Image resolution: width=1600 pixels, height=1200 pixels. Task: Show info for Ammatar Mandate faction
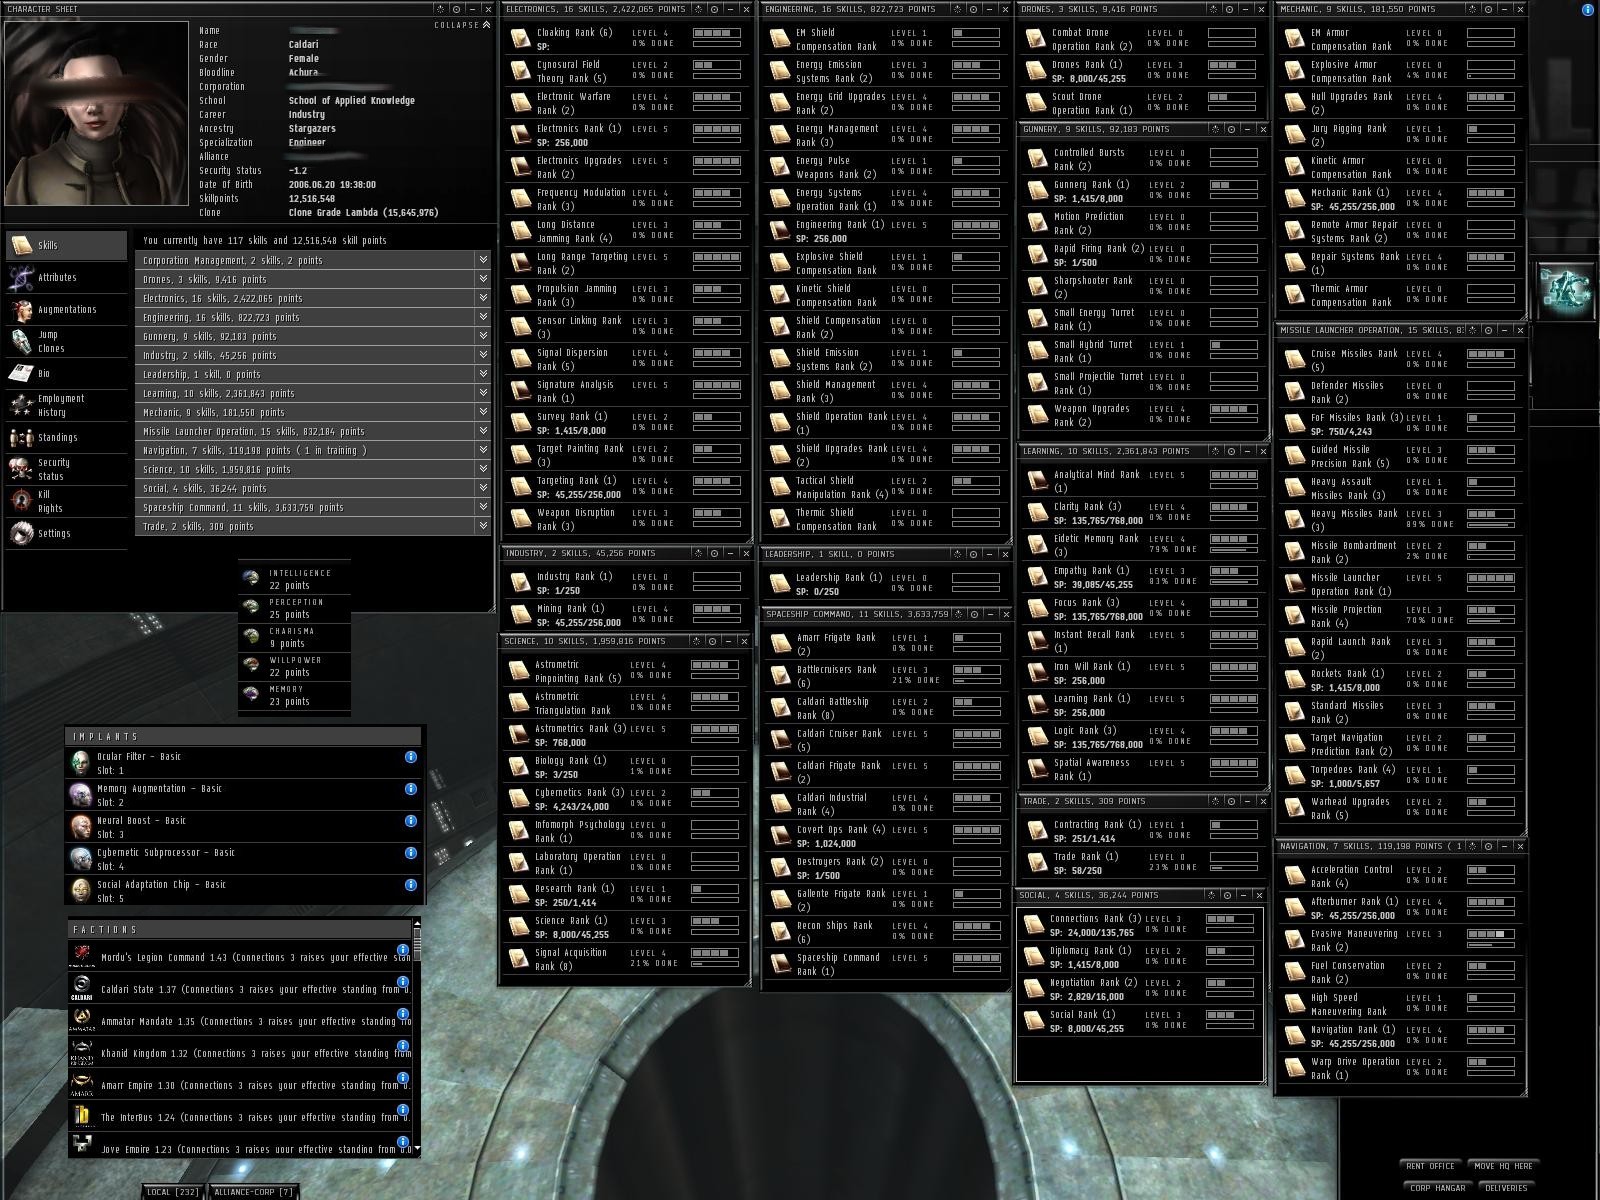(x=403, y=1014)
